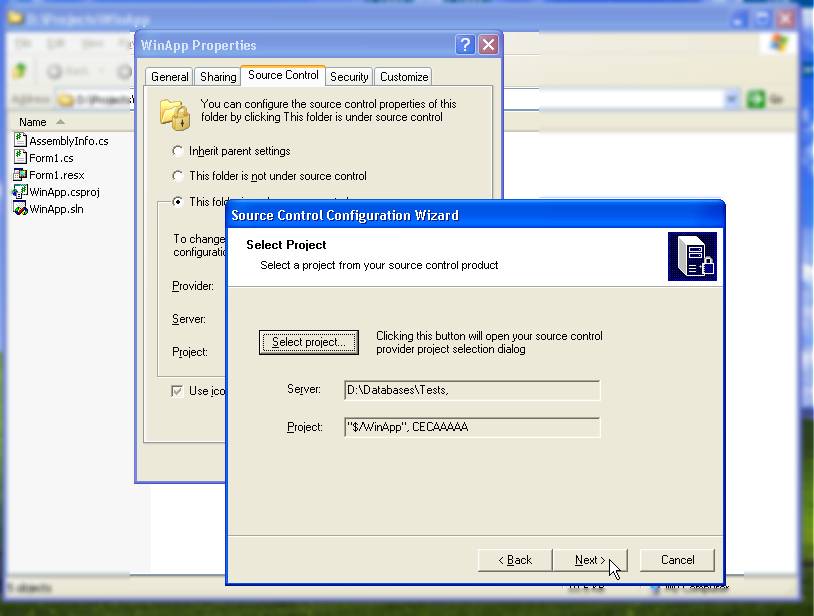Click WinApp.sln file name
The width and height of the screenshot is (814, 616).
pyautogui.click(x=56, y=209)
